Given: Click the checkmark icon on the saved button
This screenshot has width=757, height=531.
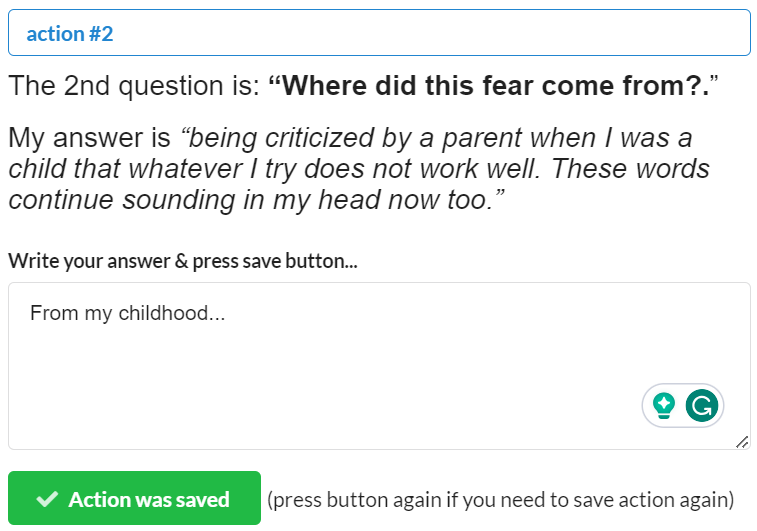Looking at the screenshot, I should point(47,499).
